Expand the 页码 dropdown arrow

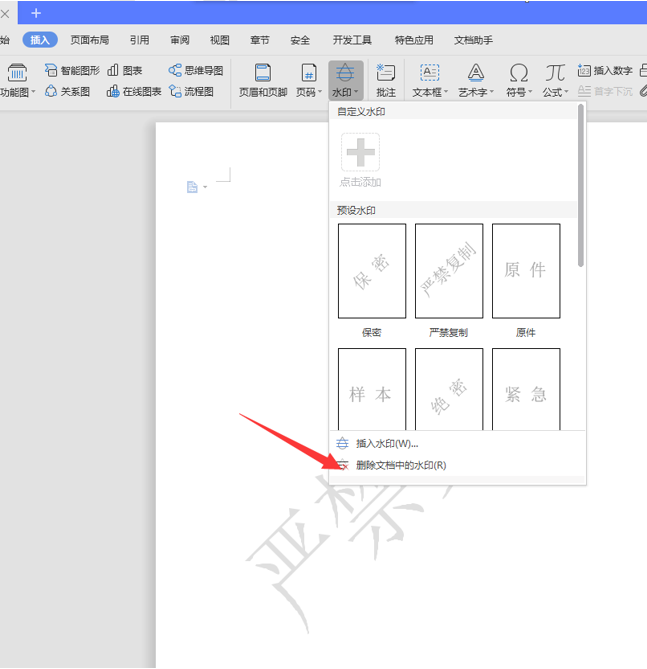click(x=320, y=92)
